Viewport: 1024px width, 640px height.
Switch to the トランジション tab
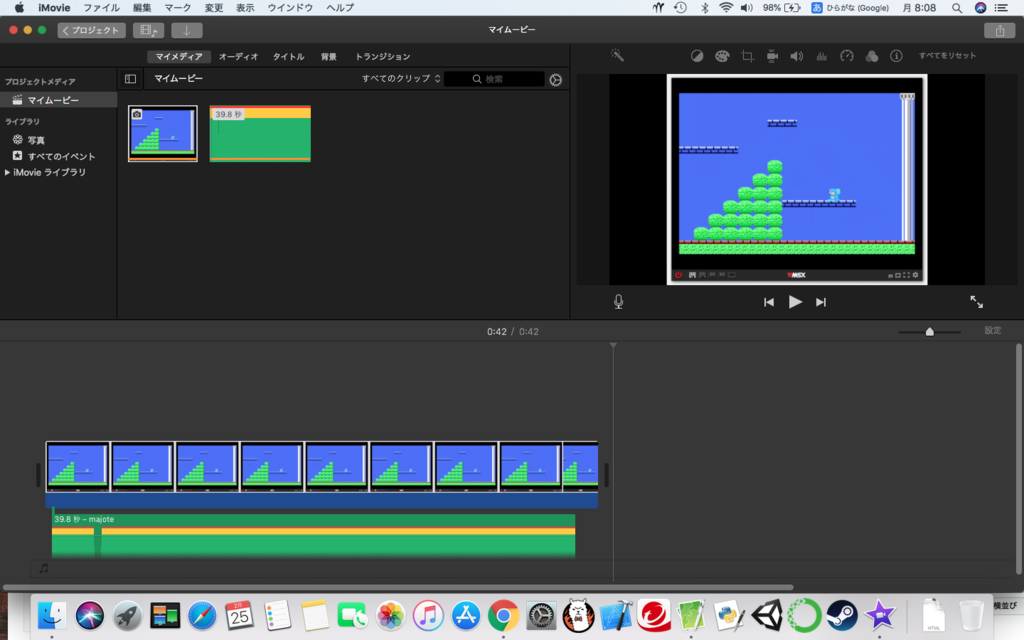coord(383,57)
